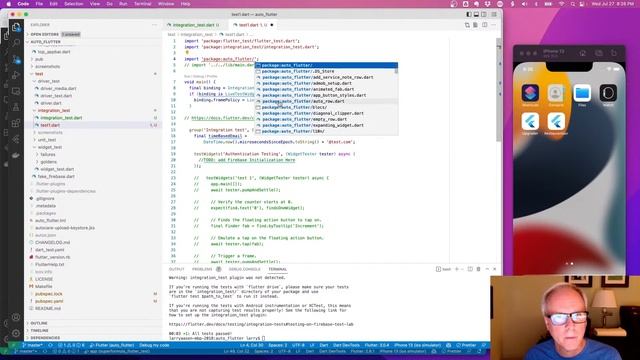This screenshot has height=360, width=640.
Task: Click the split editor right icon
Action: pyautogui.click(x=484, y=25)
